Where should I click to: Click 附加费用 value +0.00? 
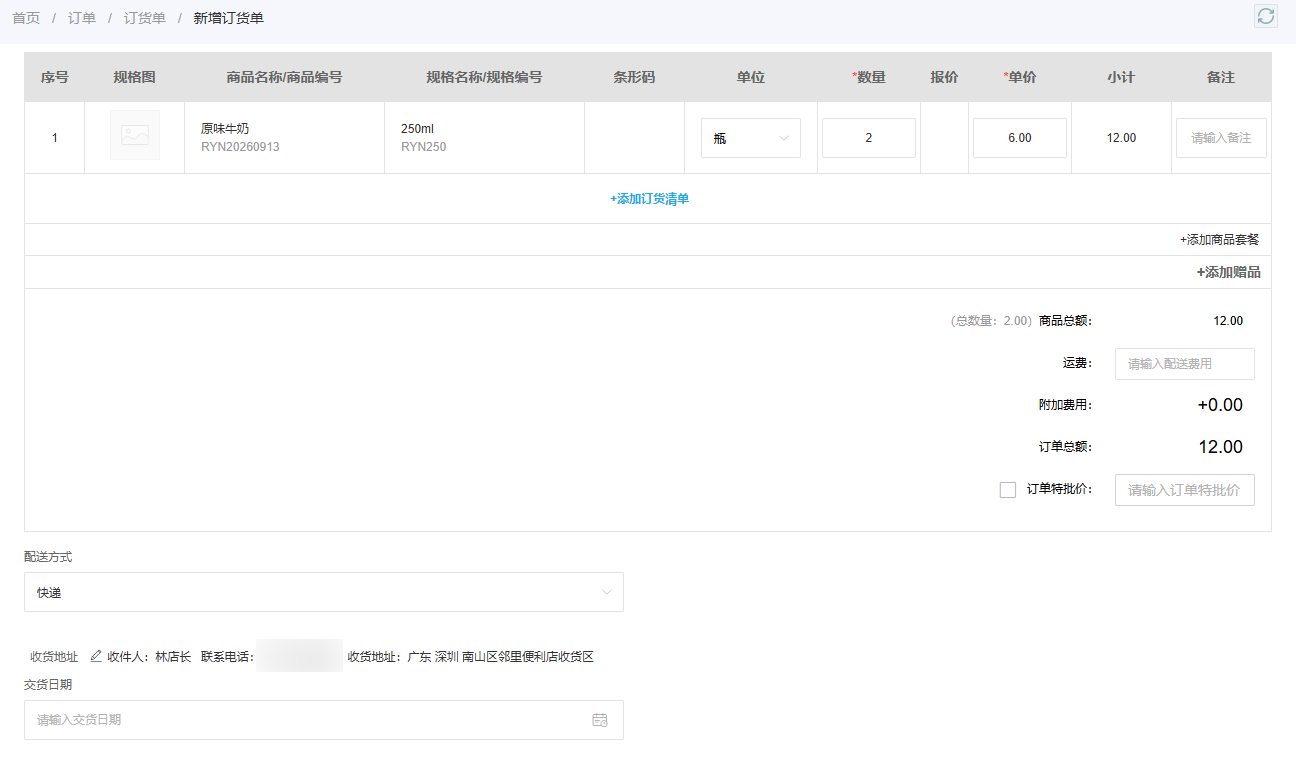1220,405
